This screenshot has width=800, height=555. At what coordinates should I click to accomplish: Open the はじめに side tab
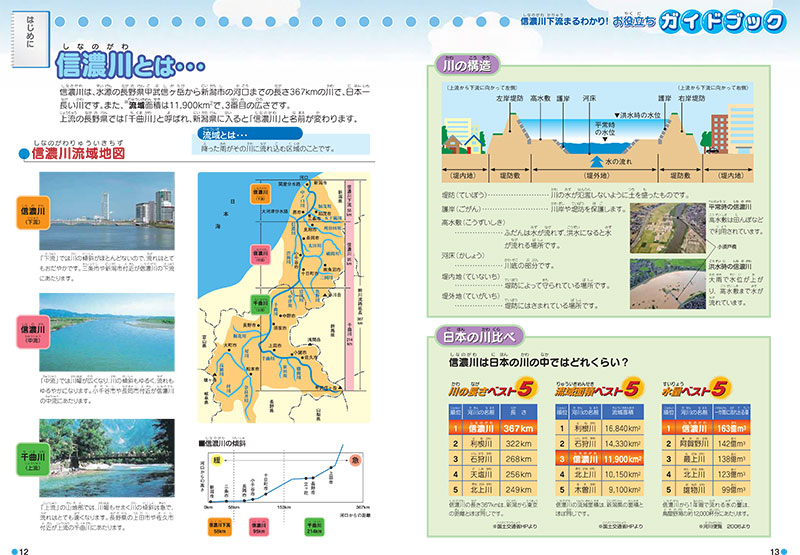(x=31, y=39)
